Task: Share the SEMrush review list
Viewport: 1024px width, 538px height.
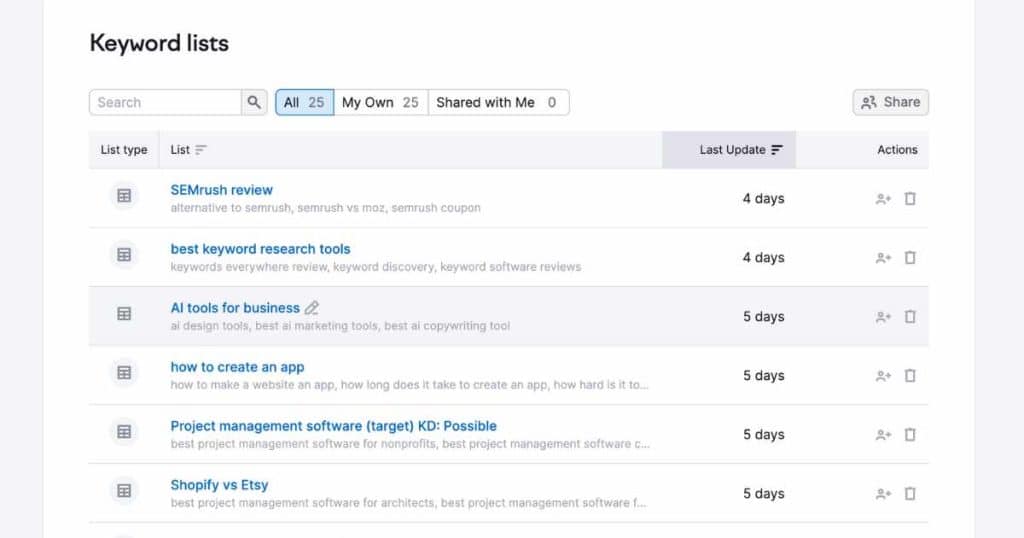Action: [x=883, y=198]
